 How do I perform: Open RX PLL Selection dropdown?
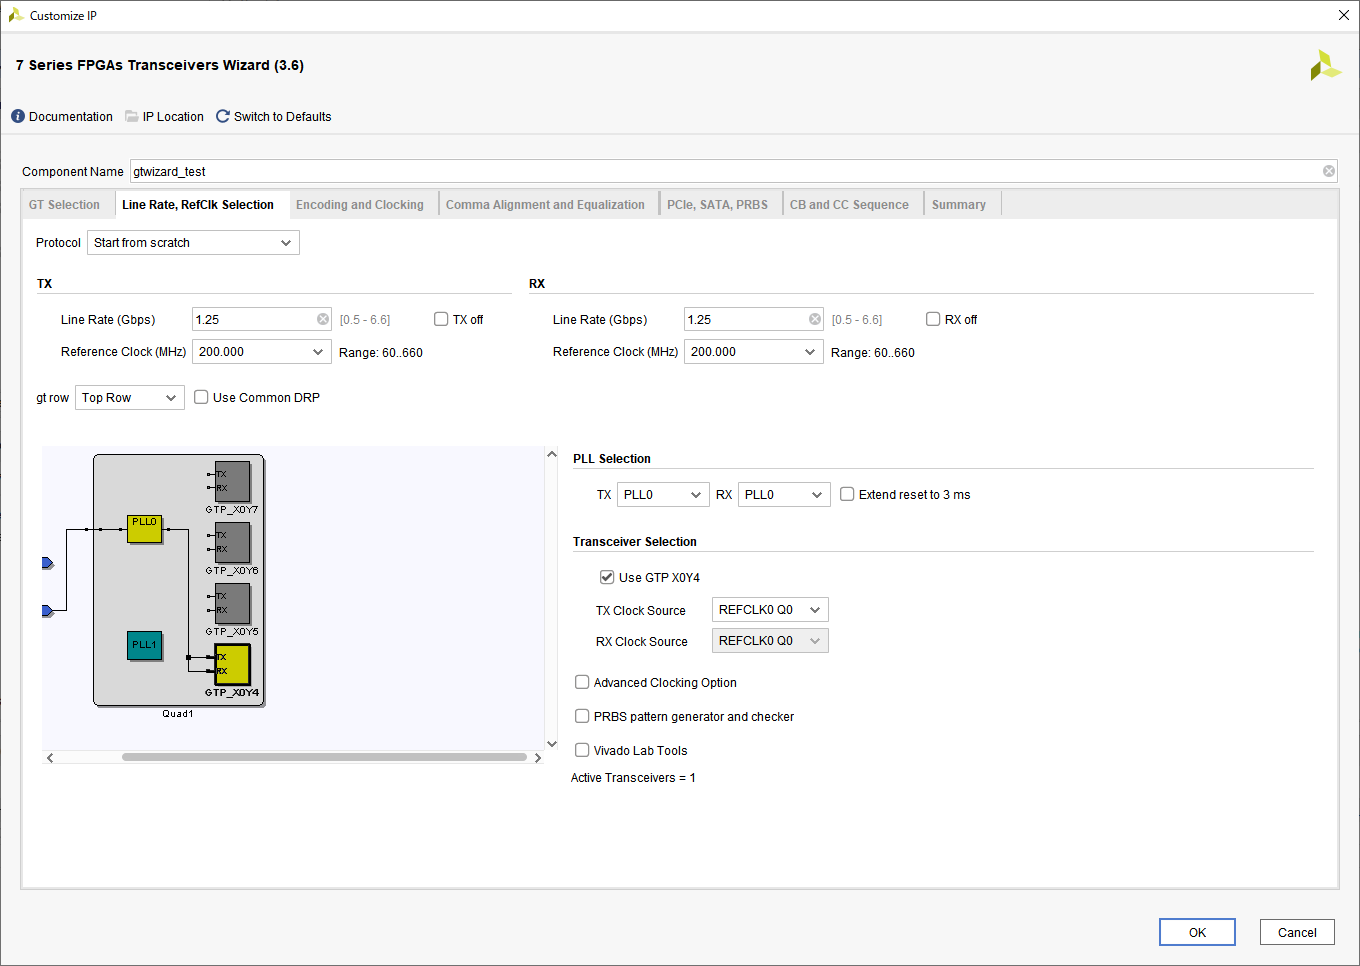784,495
